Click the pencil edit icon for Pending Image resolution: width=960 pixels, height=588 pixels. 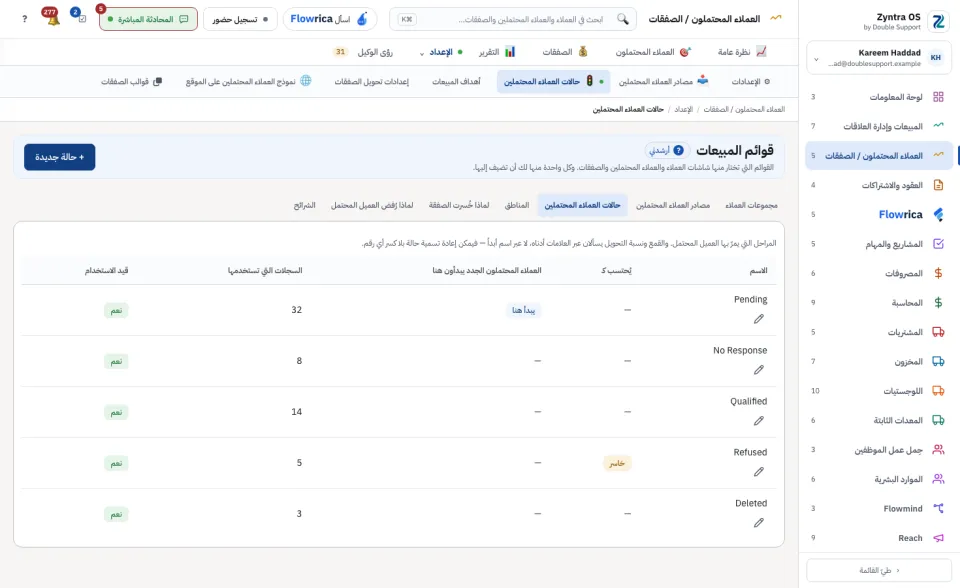tap(759, 318)
